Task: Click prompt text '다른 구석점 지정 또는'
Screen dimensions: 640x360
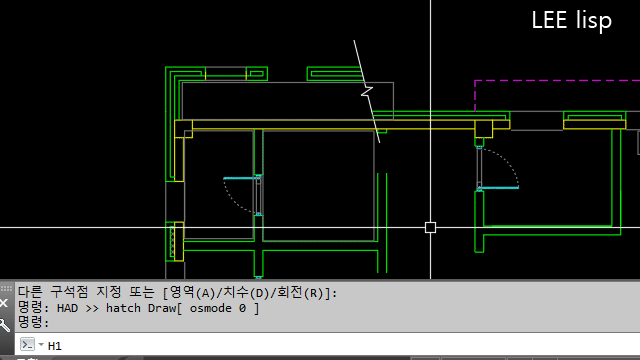Action: point(86,293)
